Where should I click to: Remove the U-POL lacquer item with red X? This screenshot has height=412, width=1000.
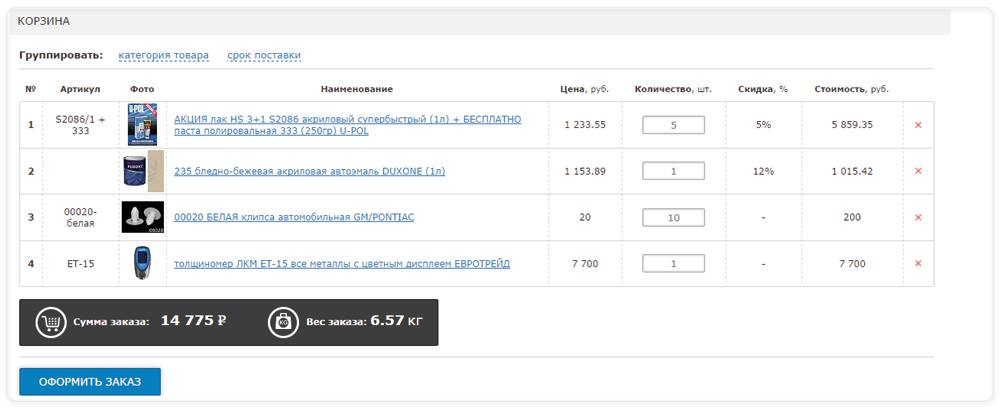coord(918,125)
